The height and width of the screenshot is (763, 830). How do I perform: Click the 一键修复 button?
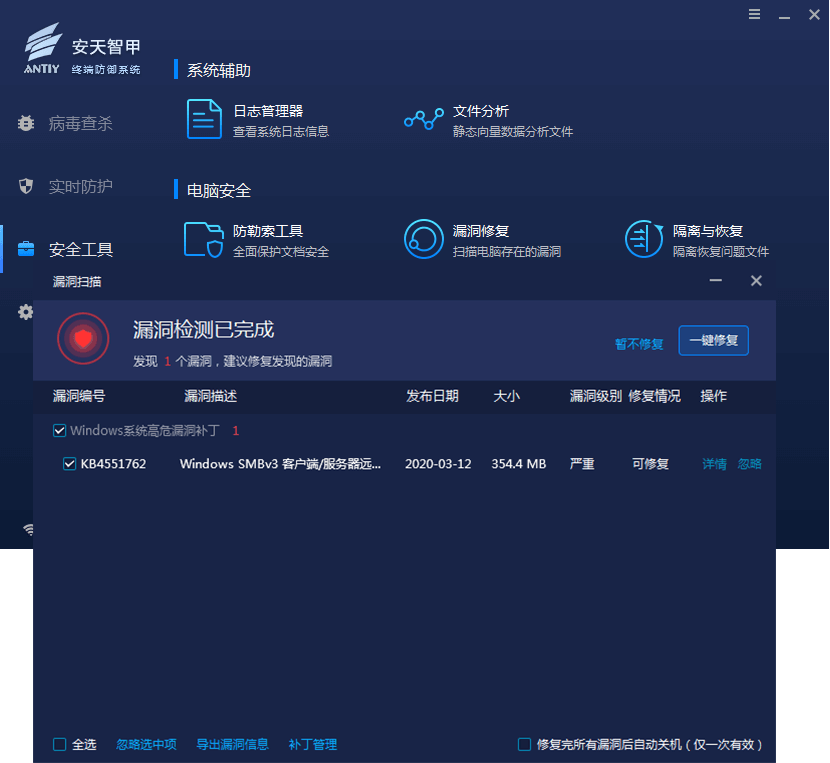[x=714, y=340]
